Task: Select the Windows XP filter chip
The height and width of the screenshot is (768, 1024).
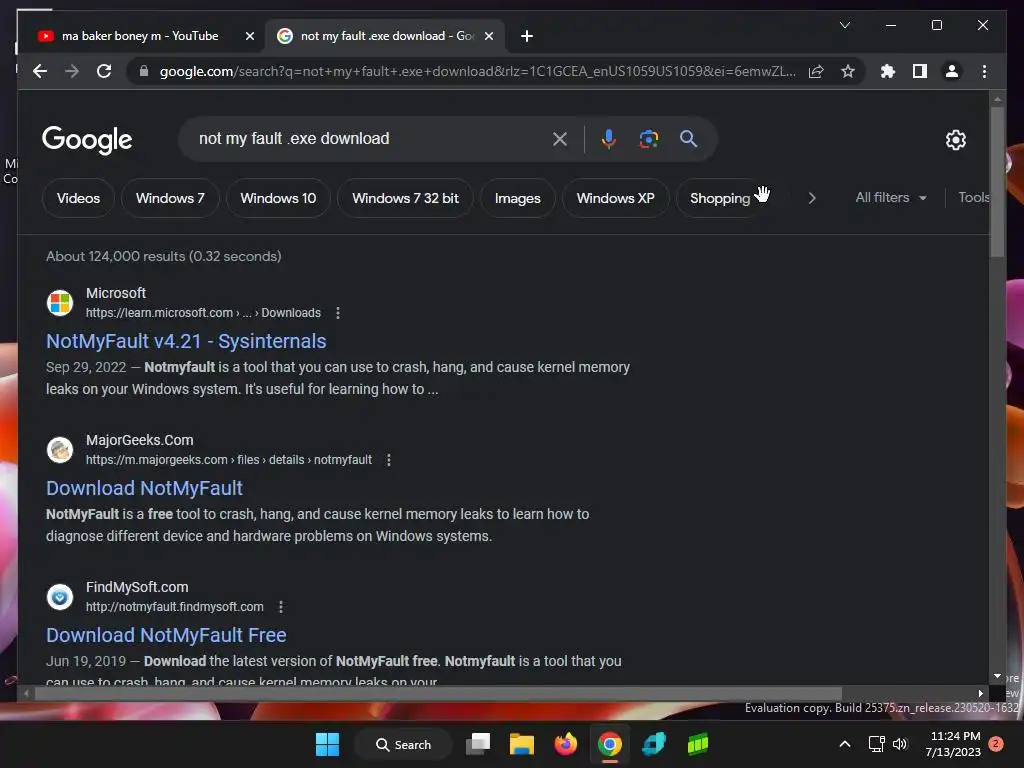Action: [x=615, y=198]
